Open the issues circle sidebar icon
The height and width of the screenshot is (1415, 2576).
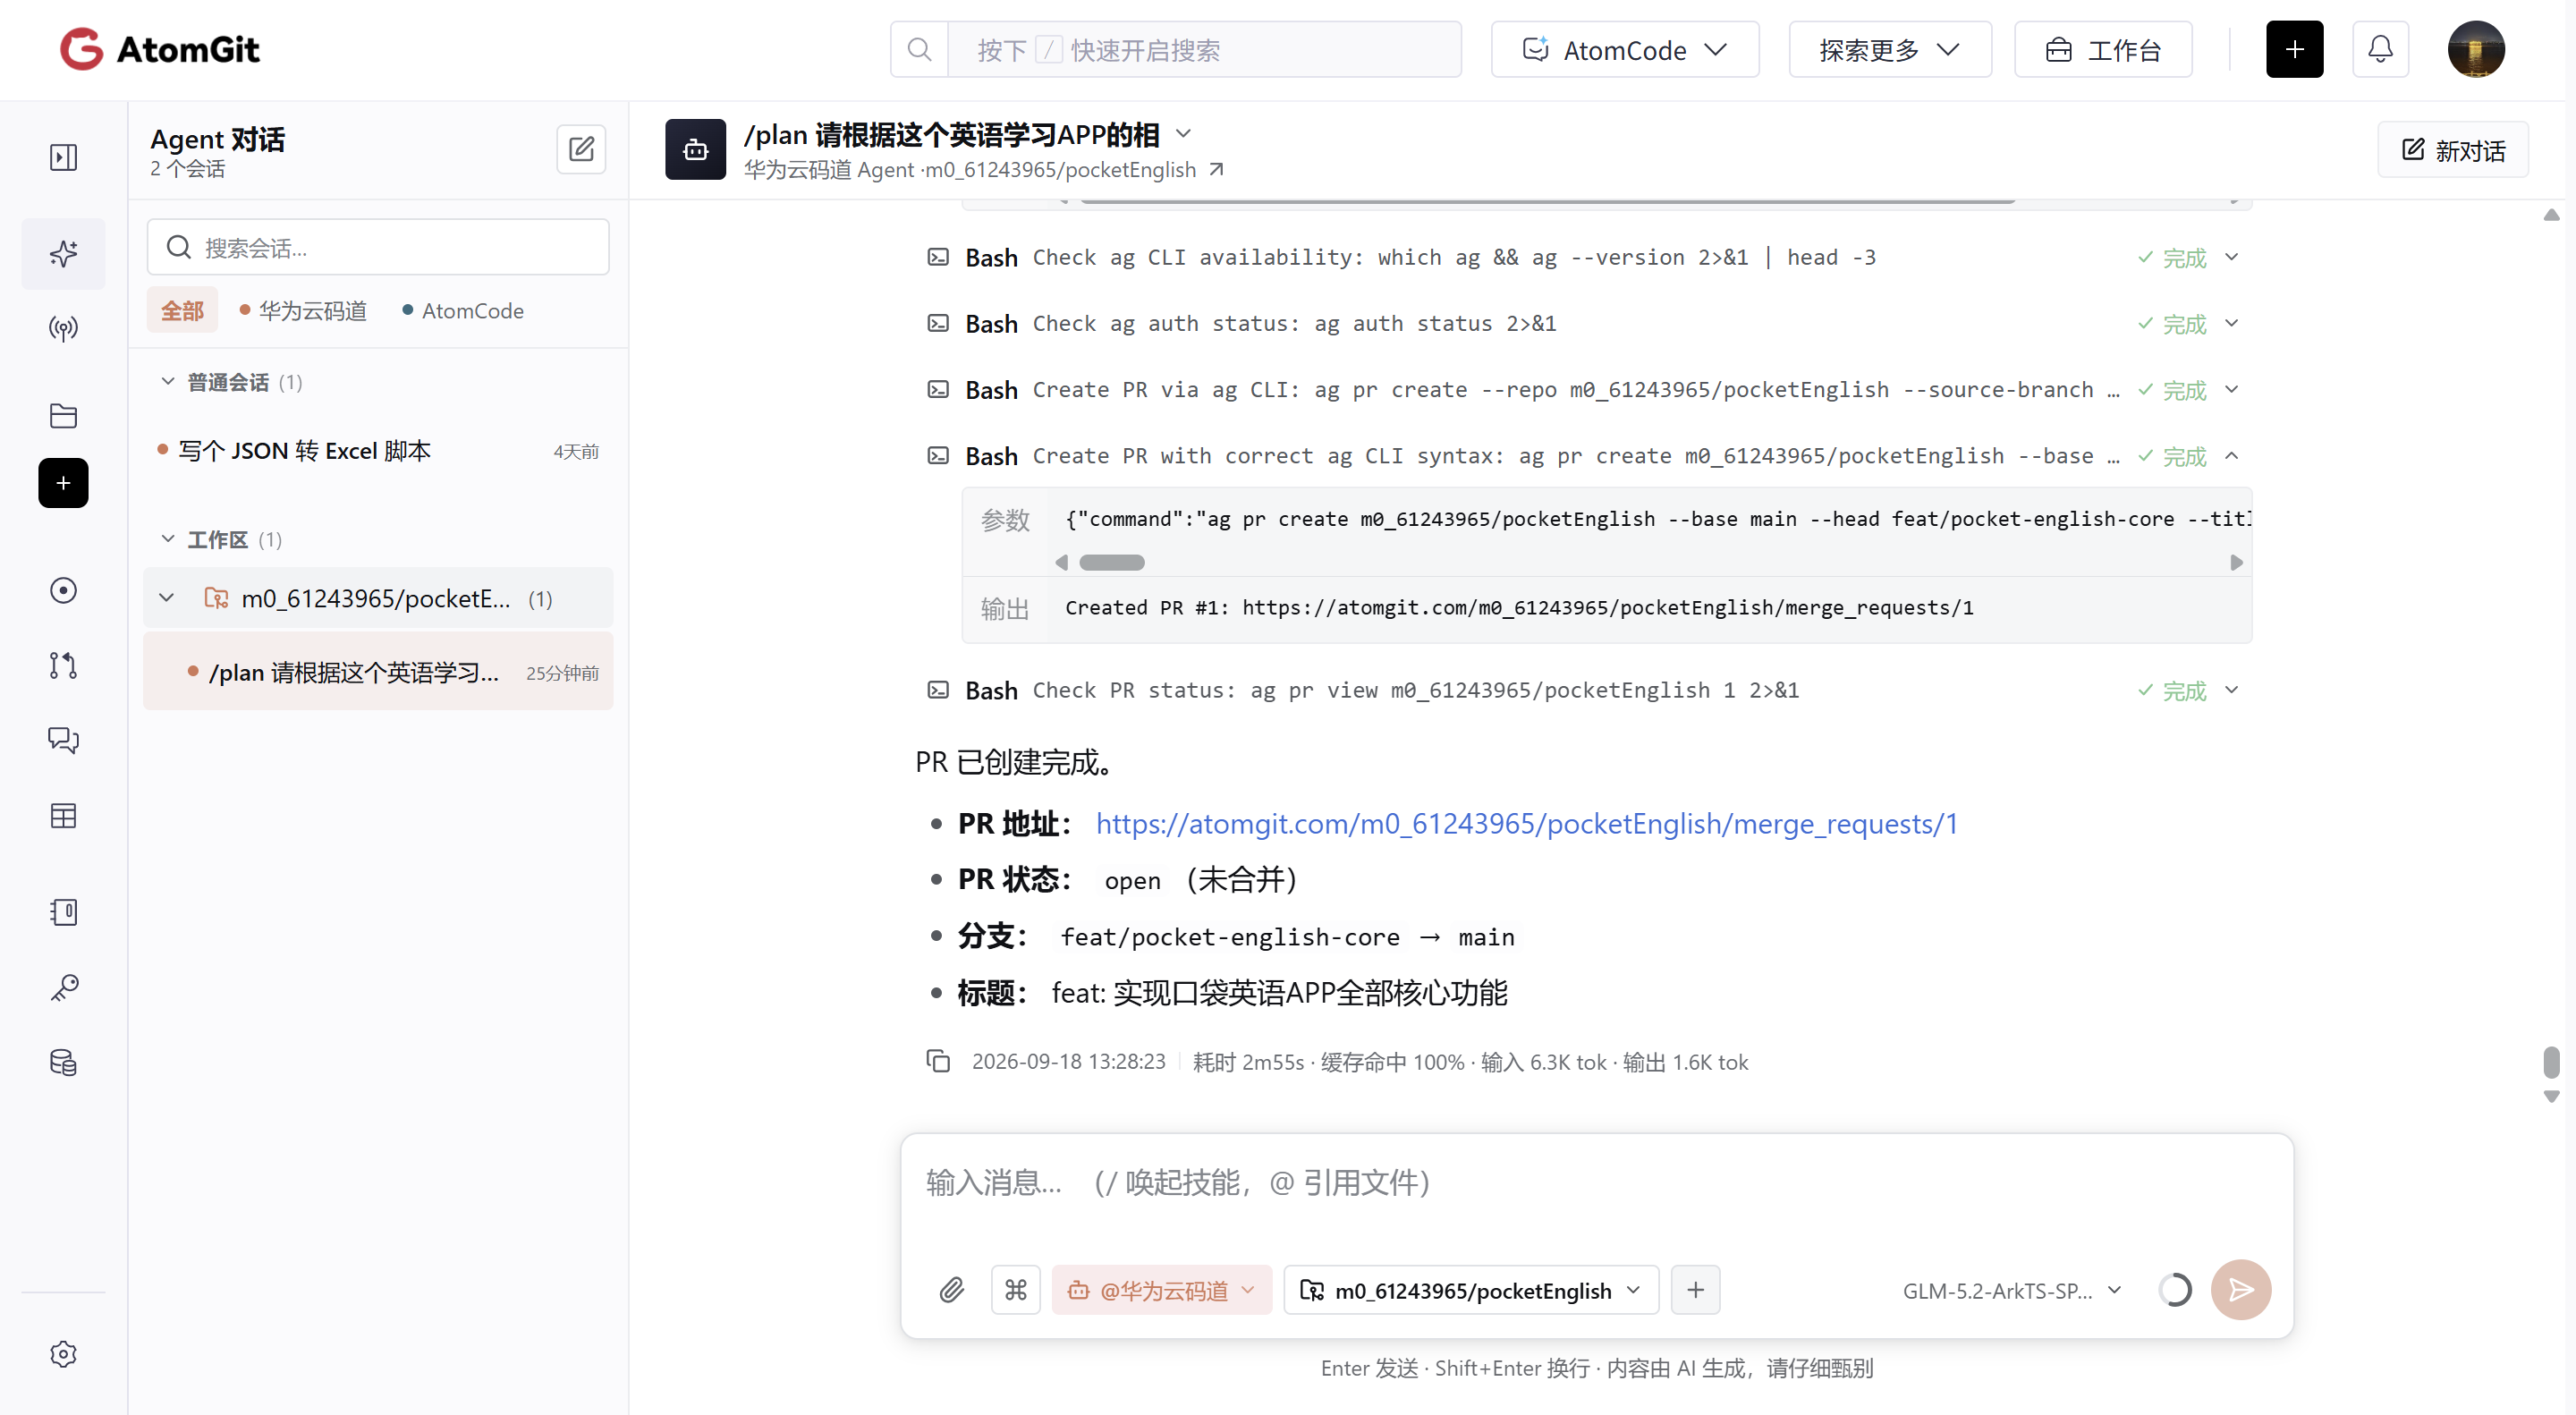(63, 590)
